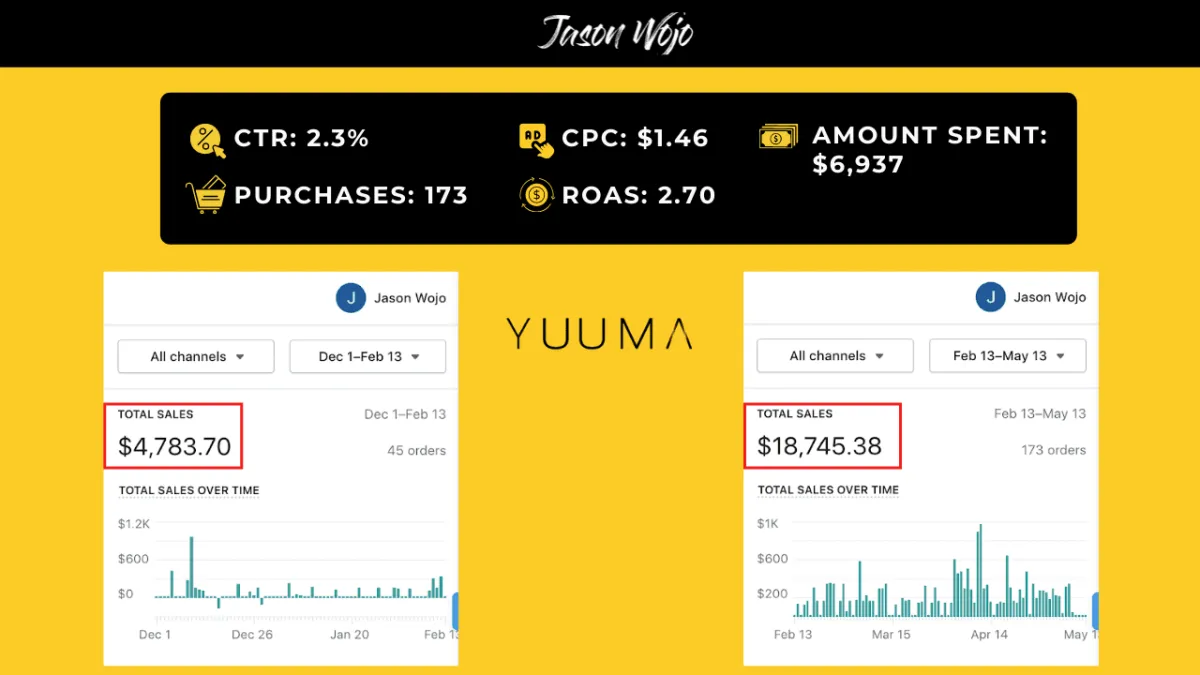Click left panel Jason Wojo avatar
Screen dimensions: 1200x675
(351, 298)
